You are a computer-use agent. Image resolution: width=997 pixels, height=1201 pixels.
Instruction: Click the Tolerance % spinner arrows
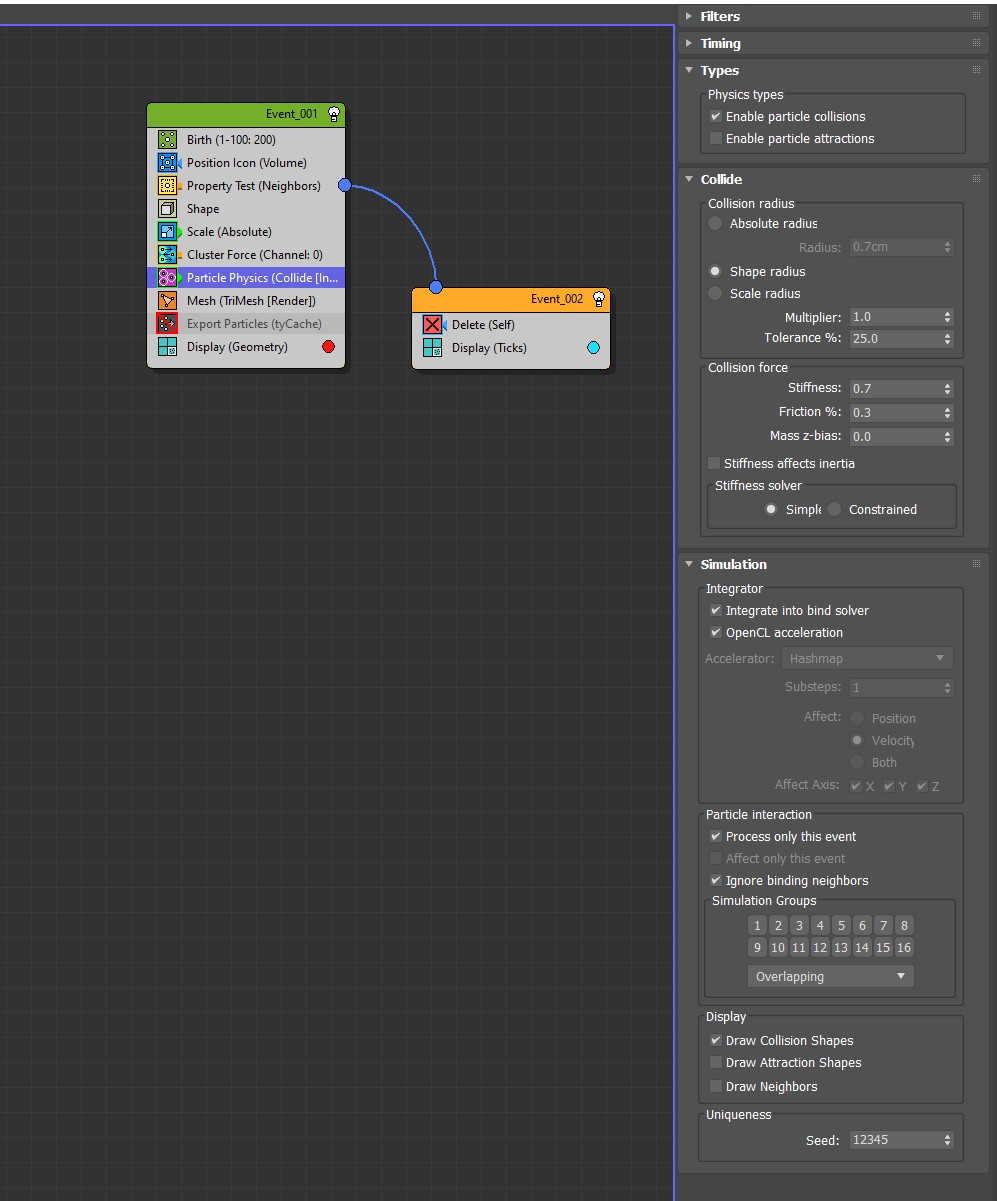[x=948, y=339]
